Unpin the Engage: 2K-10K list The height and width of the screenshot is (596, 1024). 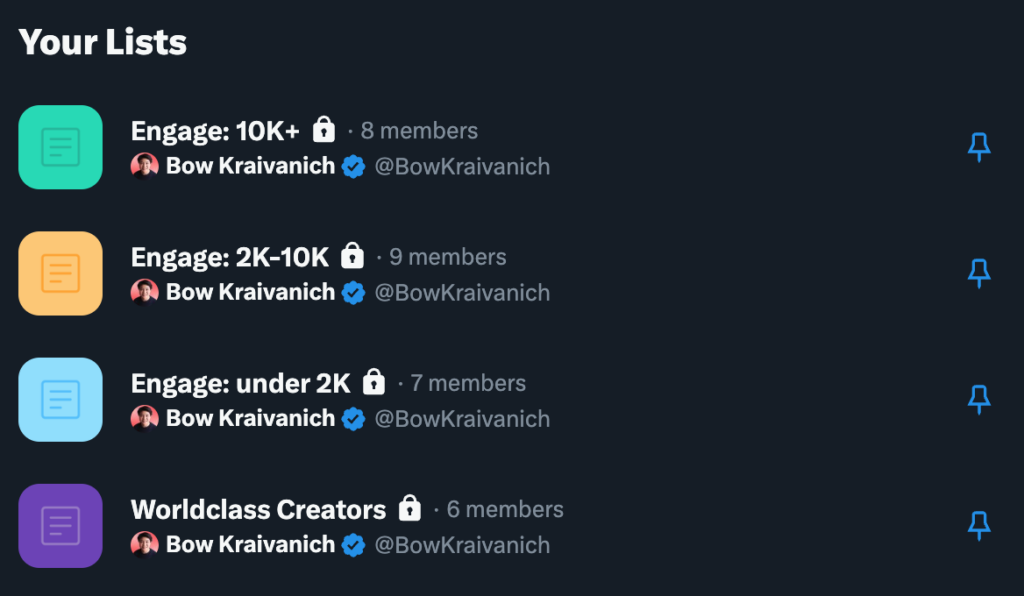pos(979,273)
